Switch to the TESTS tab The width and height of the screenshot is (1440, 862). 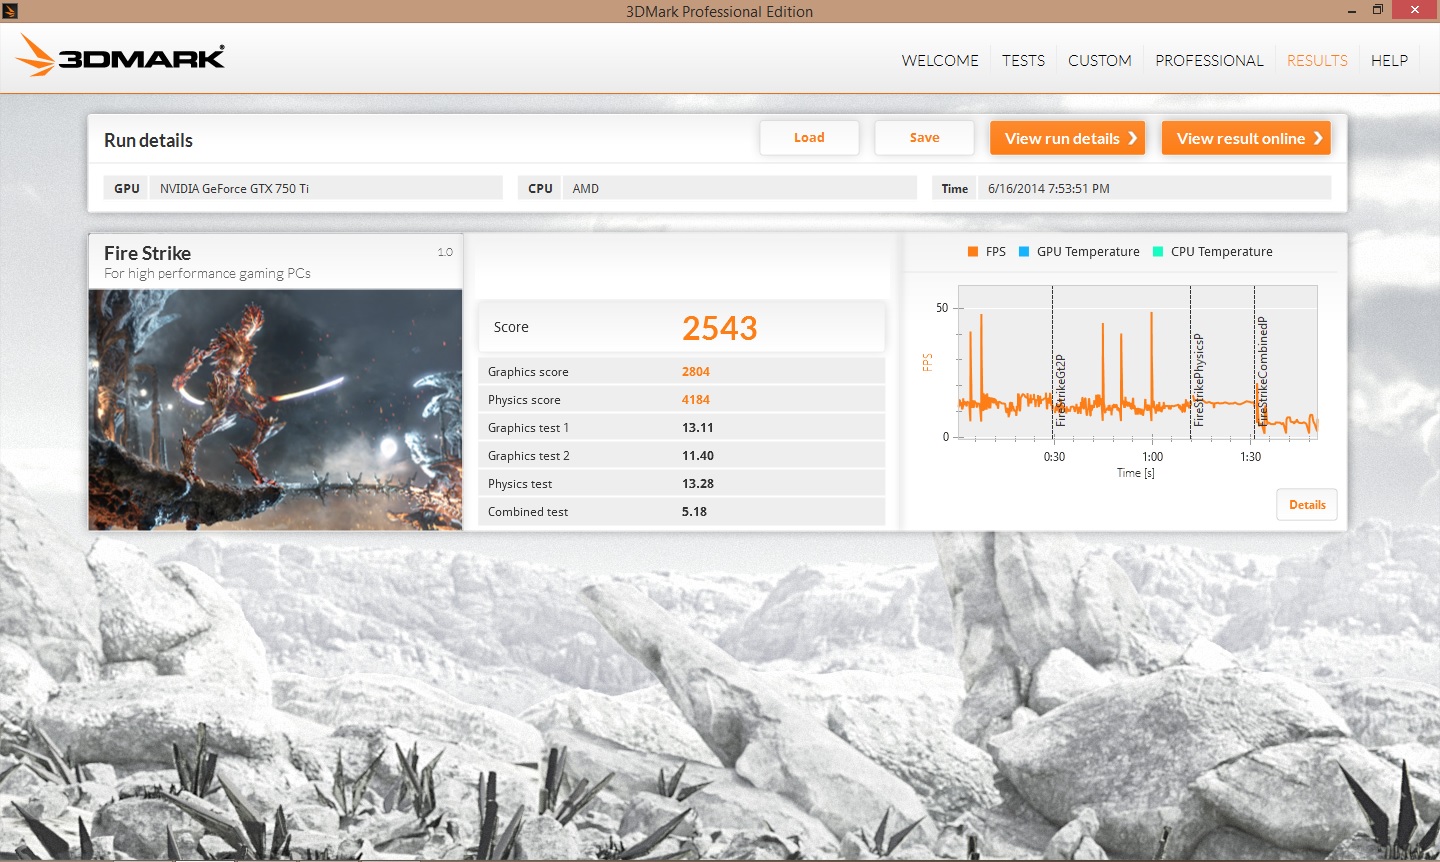[x=1023, y=60]
